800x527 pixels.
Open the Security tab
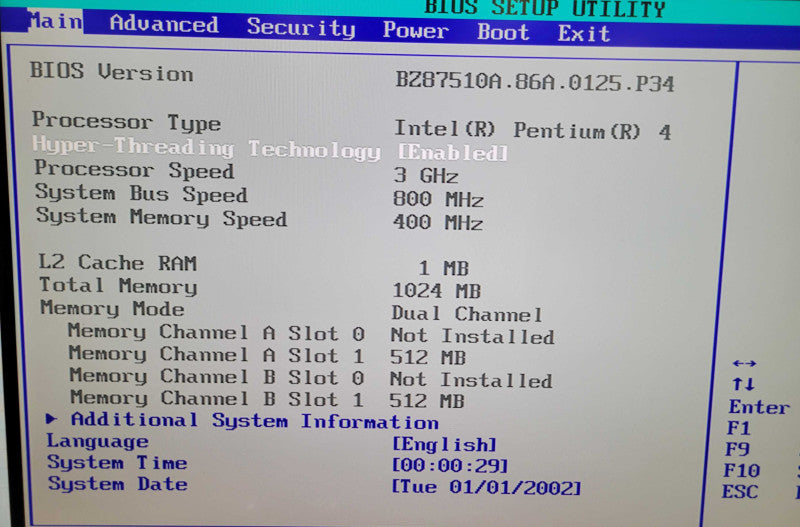pos(301,27)
